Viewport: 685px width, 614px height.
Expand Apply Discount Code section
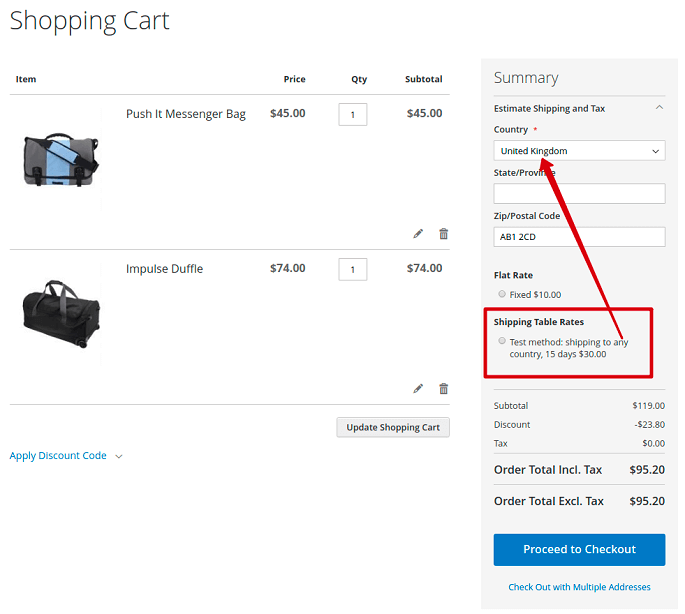66,456
